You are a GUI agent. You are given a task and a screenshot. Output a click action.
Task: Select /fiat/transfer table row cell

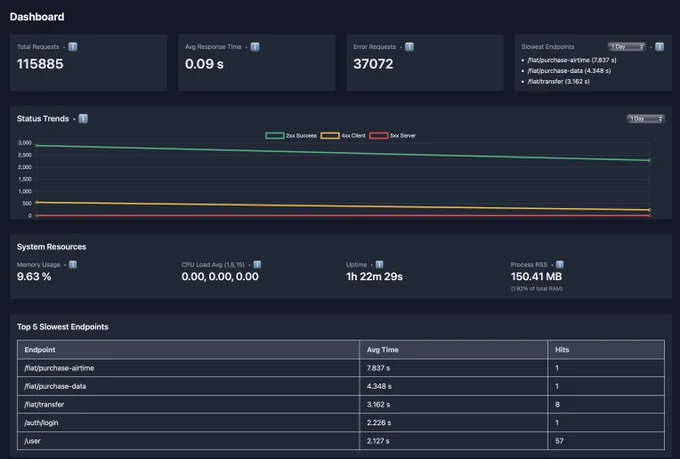(188, 404)
